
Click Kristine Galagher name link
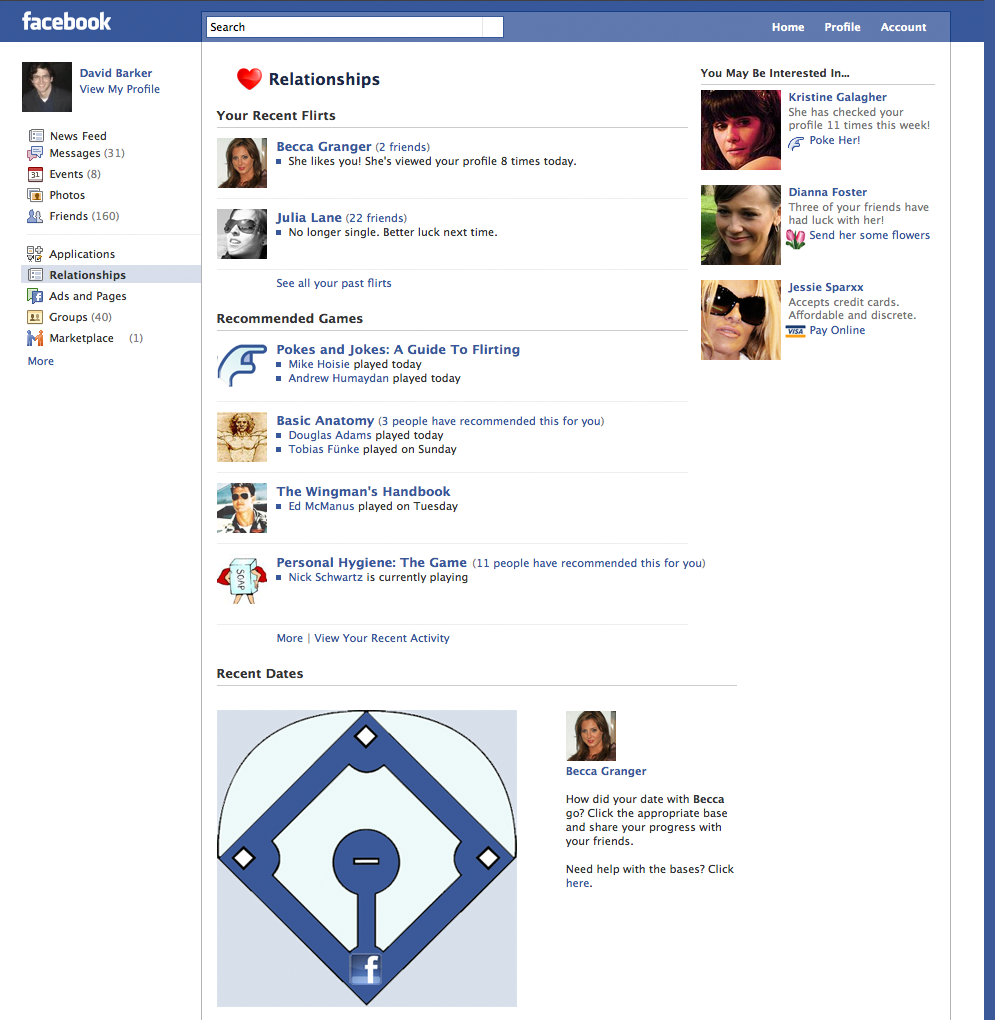pos(838,97)
